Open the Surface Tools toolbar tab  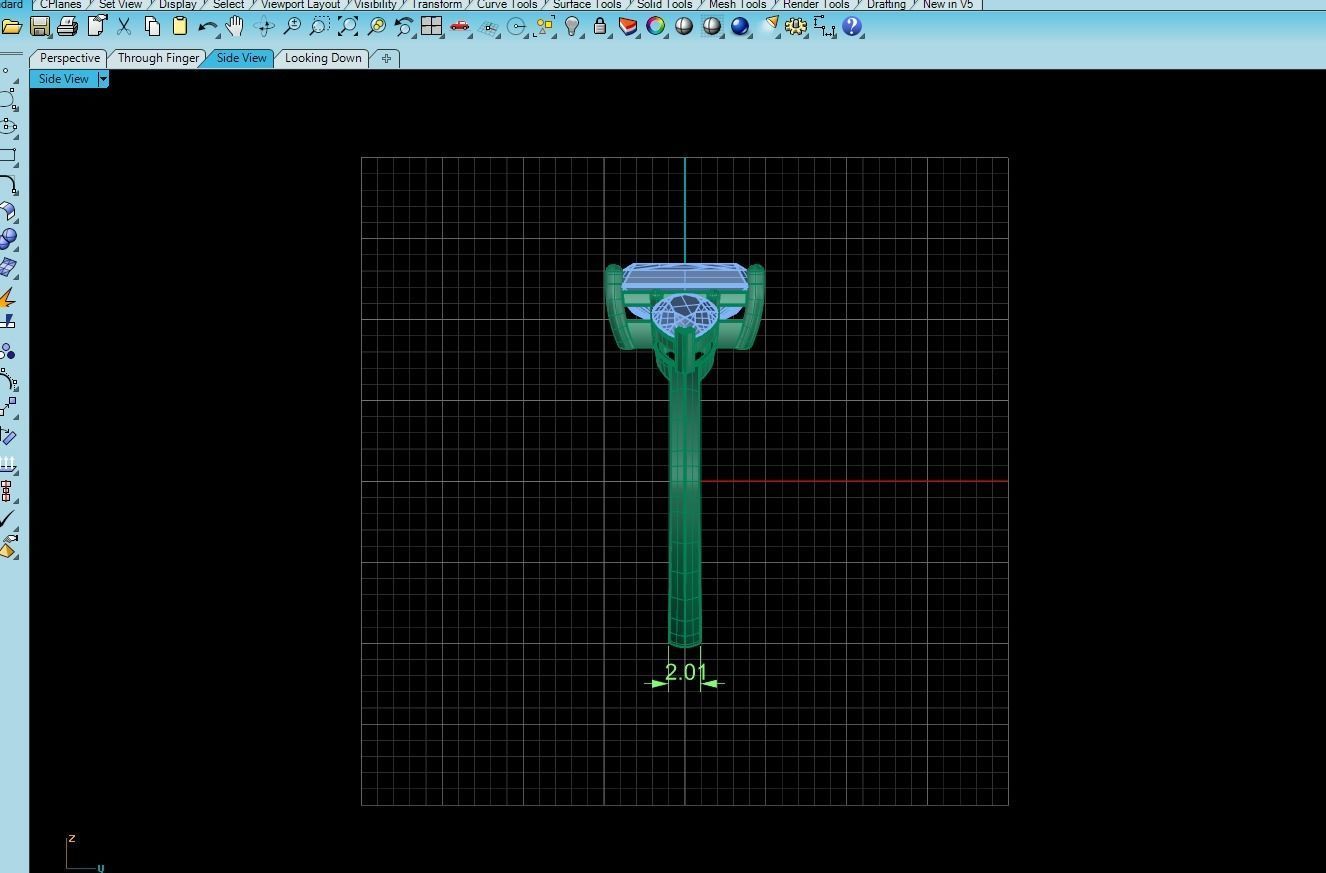click(x=587, y=4)
